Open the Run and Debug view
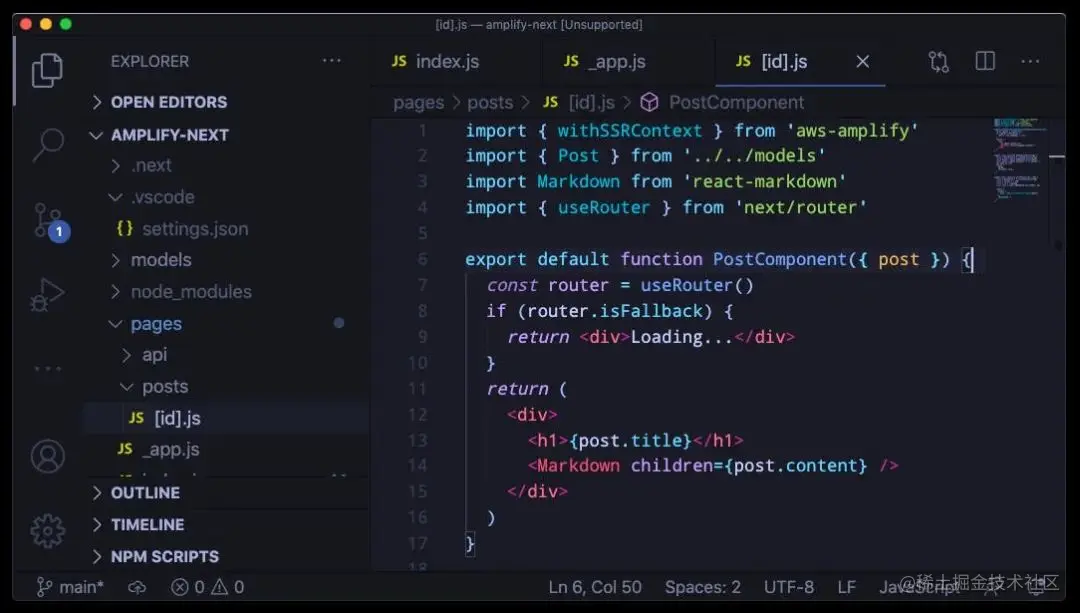 (x=48, y=294)
